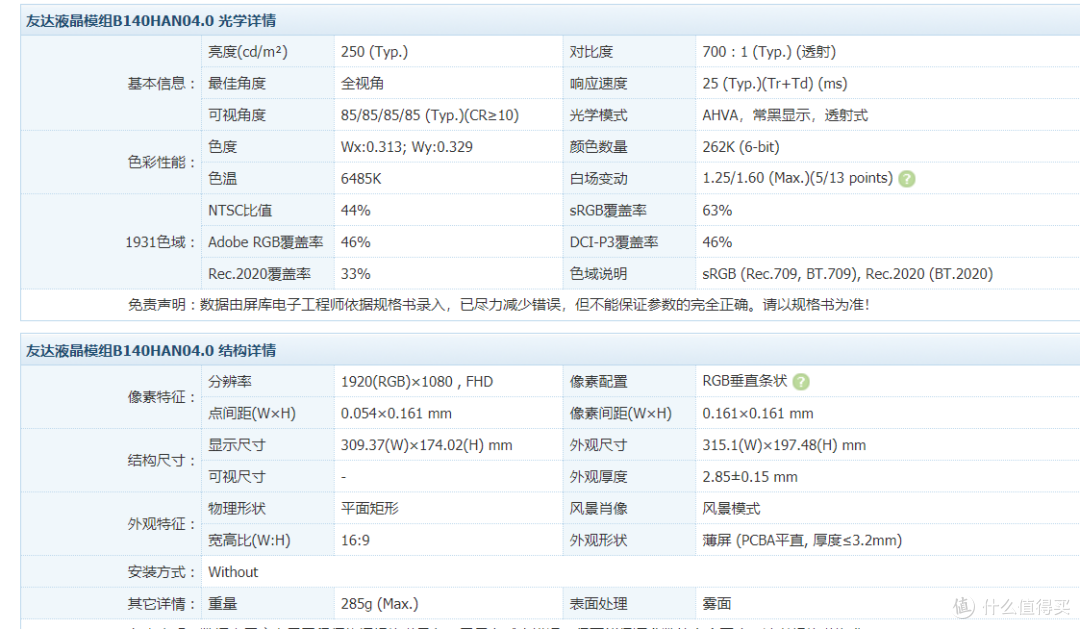Select resolution 1920(RGB)×1080 , FHD

pos(417,382)
